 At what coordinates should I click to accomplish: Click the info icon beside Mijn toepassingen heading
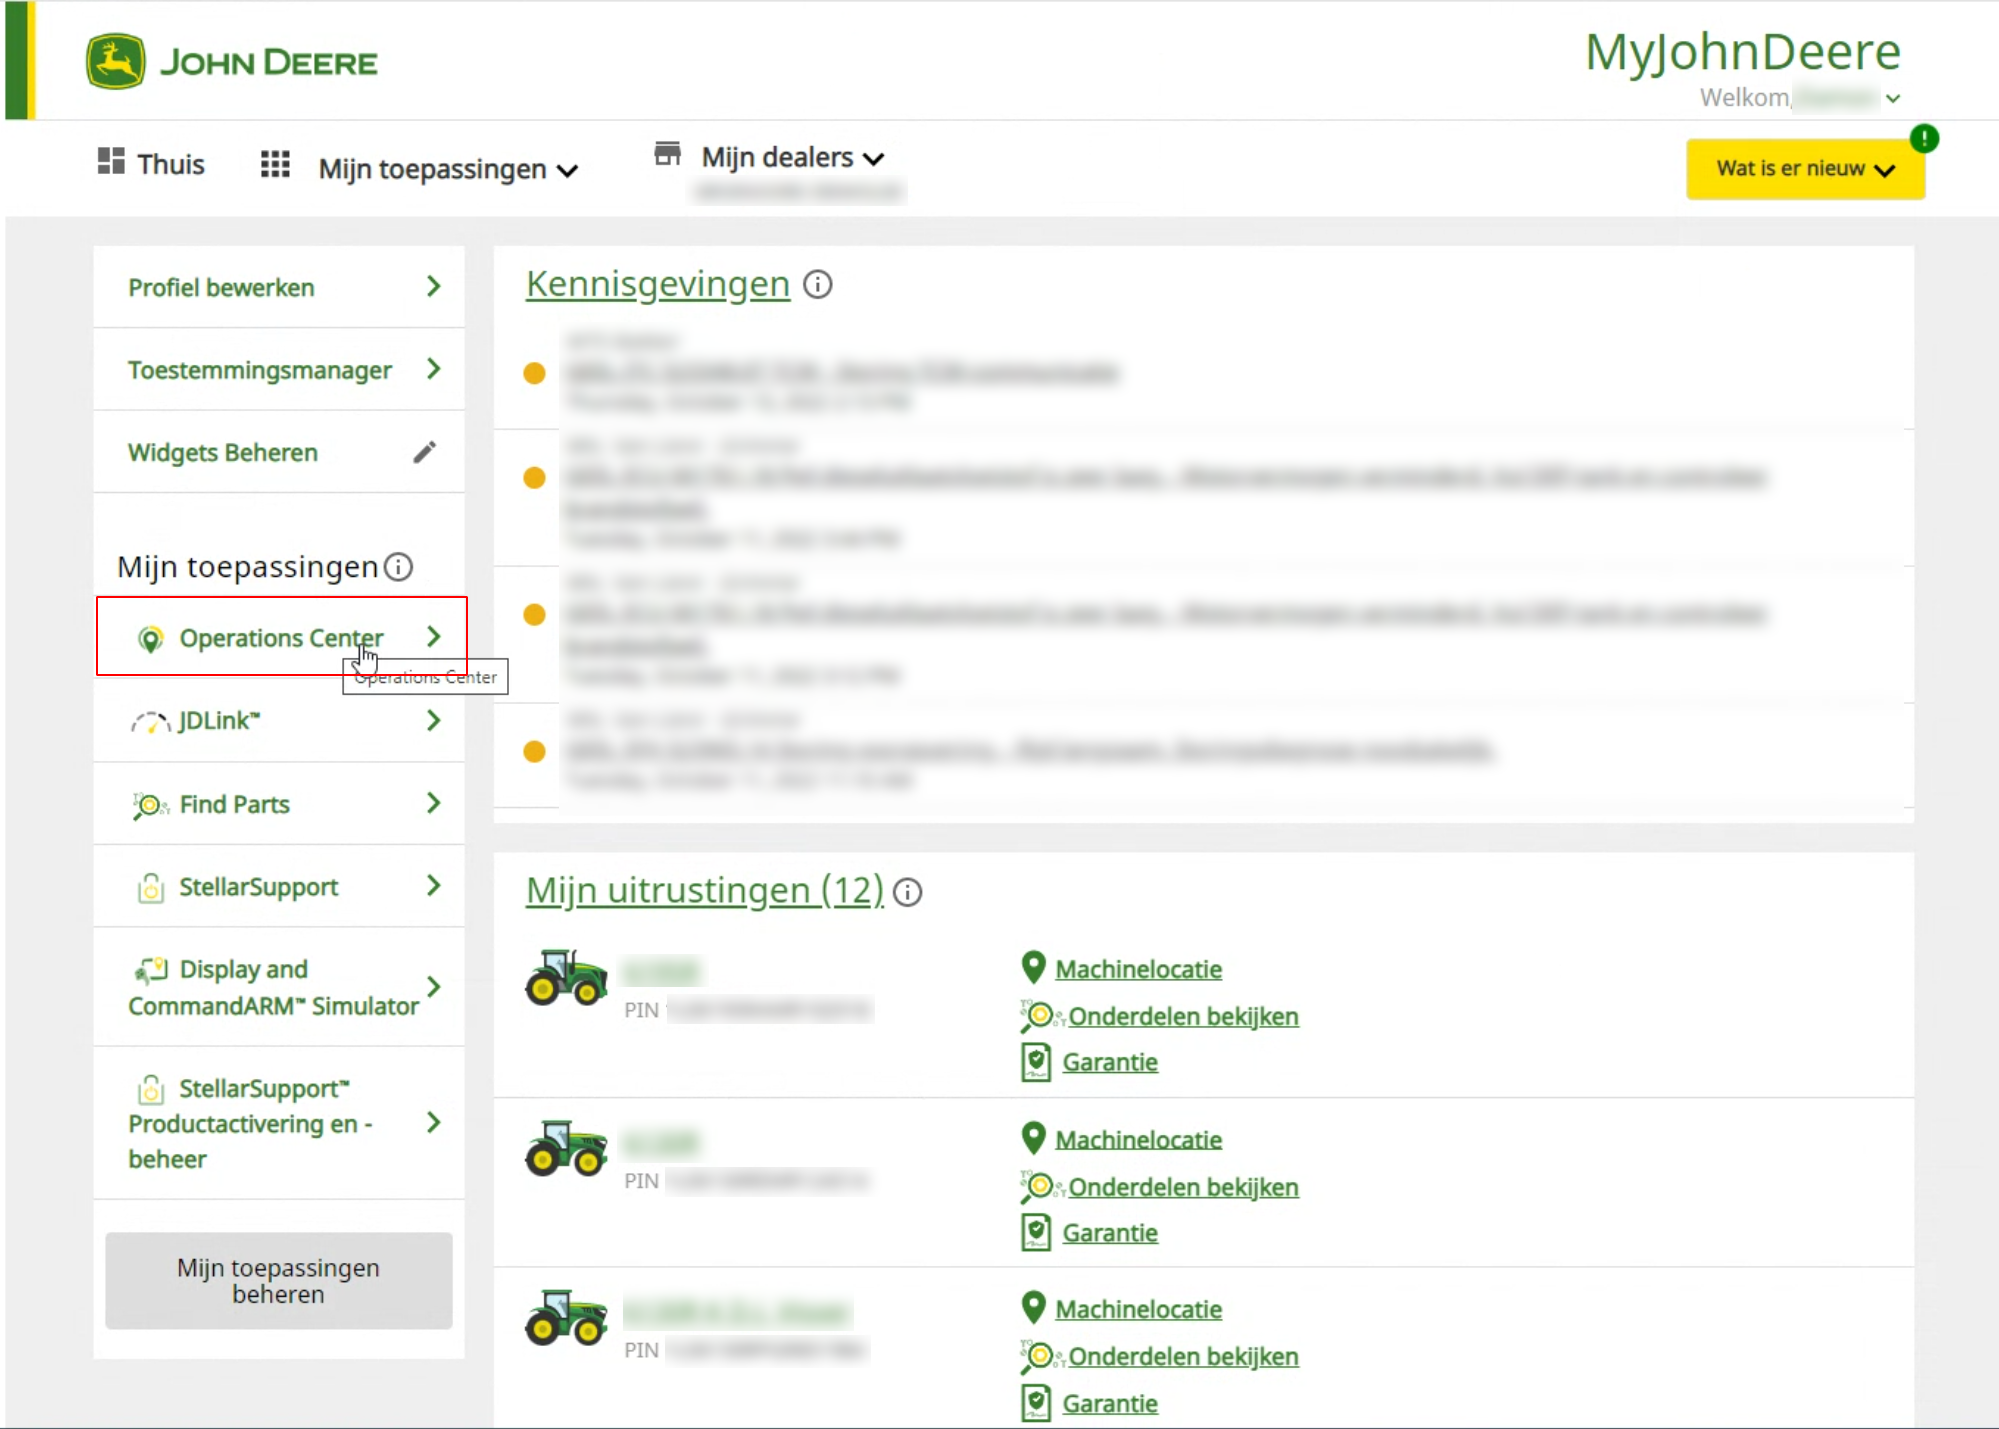398,567
